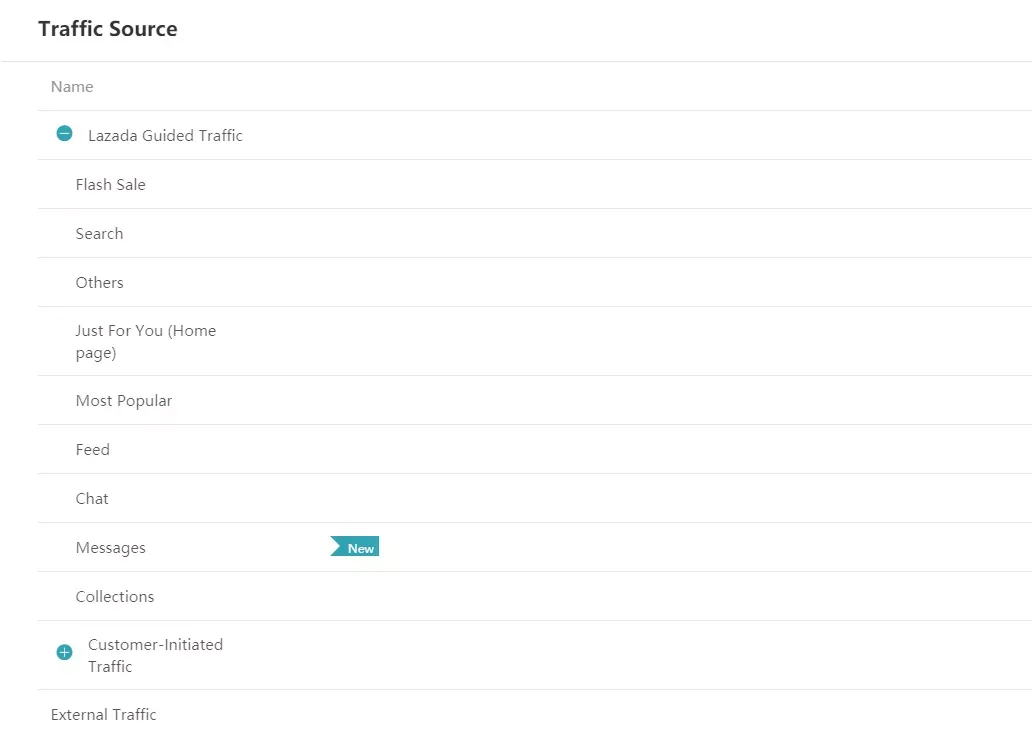Click the Lazada Guided Traffic label

[x=165, y=136]
